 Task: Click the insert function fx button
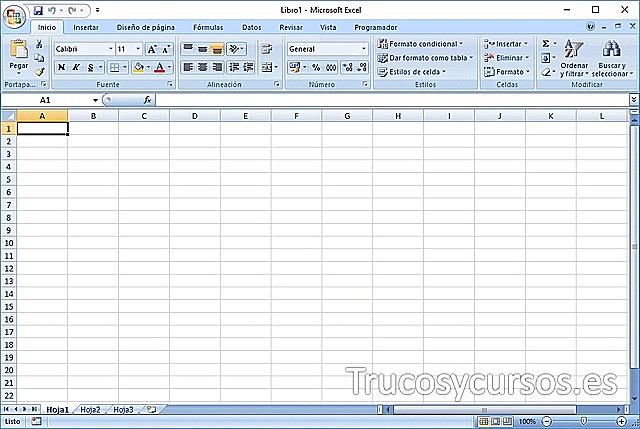click(x=147, y=100)
